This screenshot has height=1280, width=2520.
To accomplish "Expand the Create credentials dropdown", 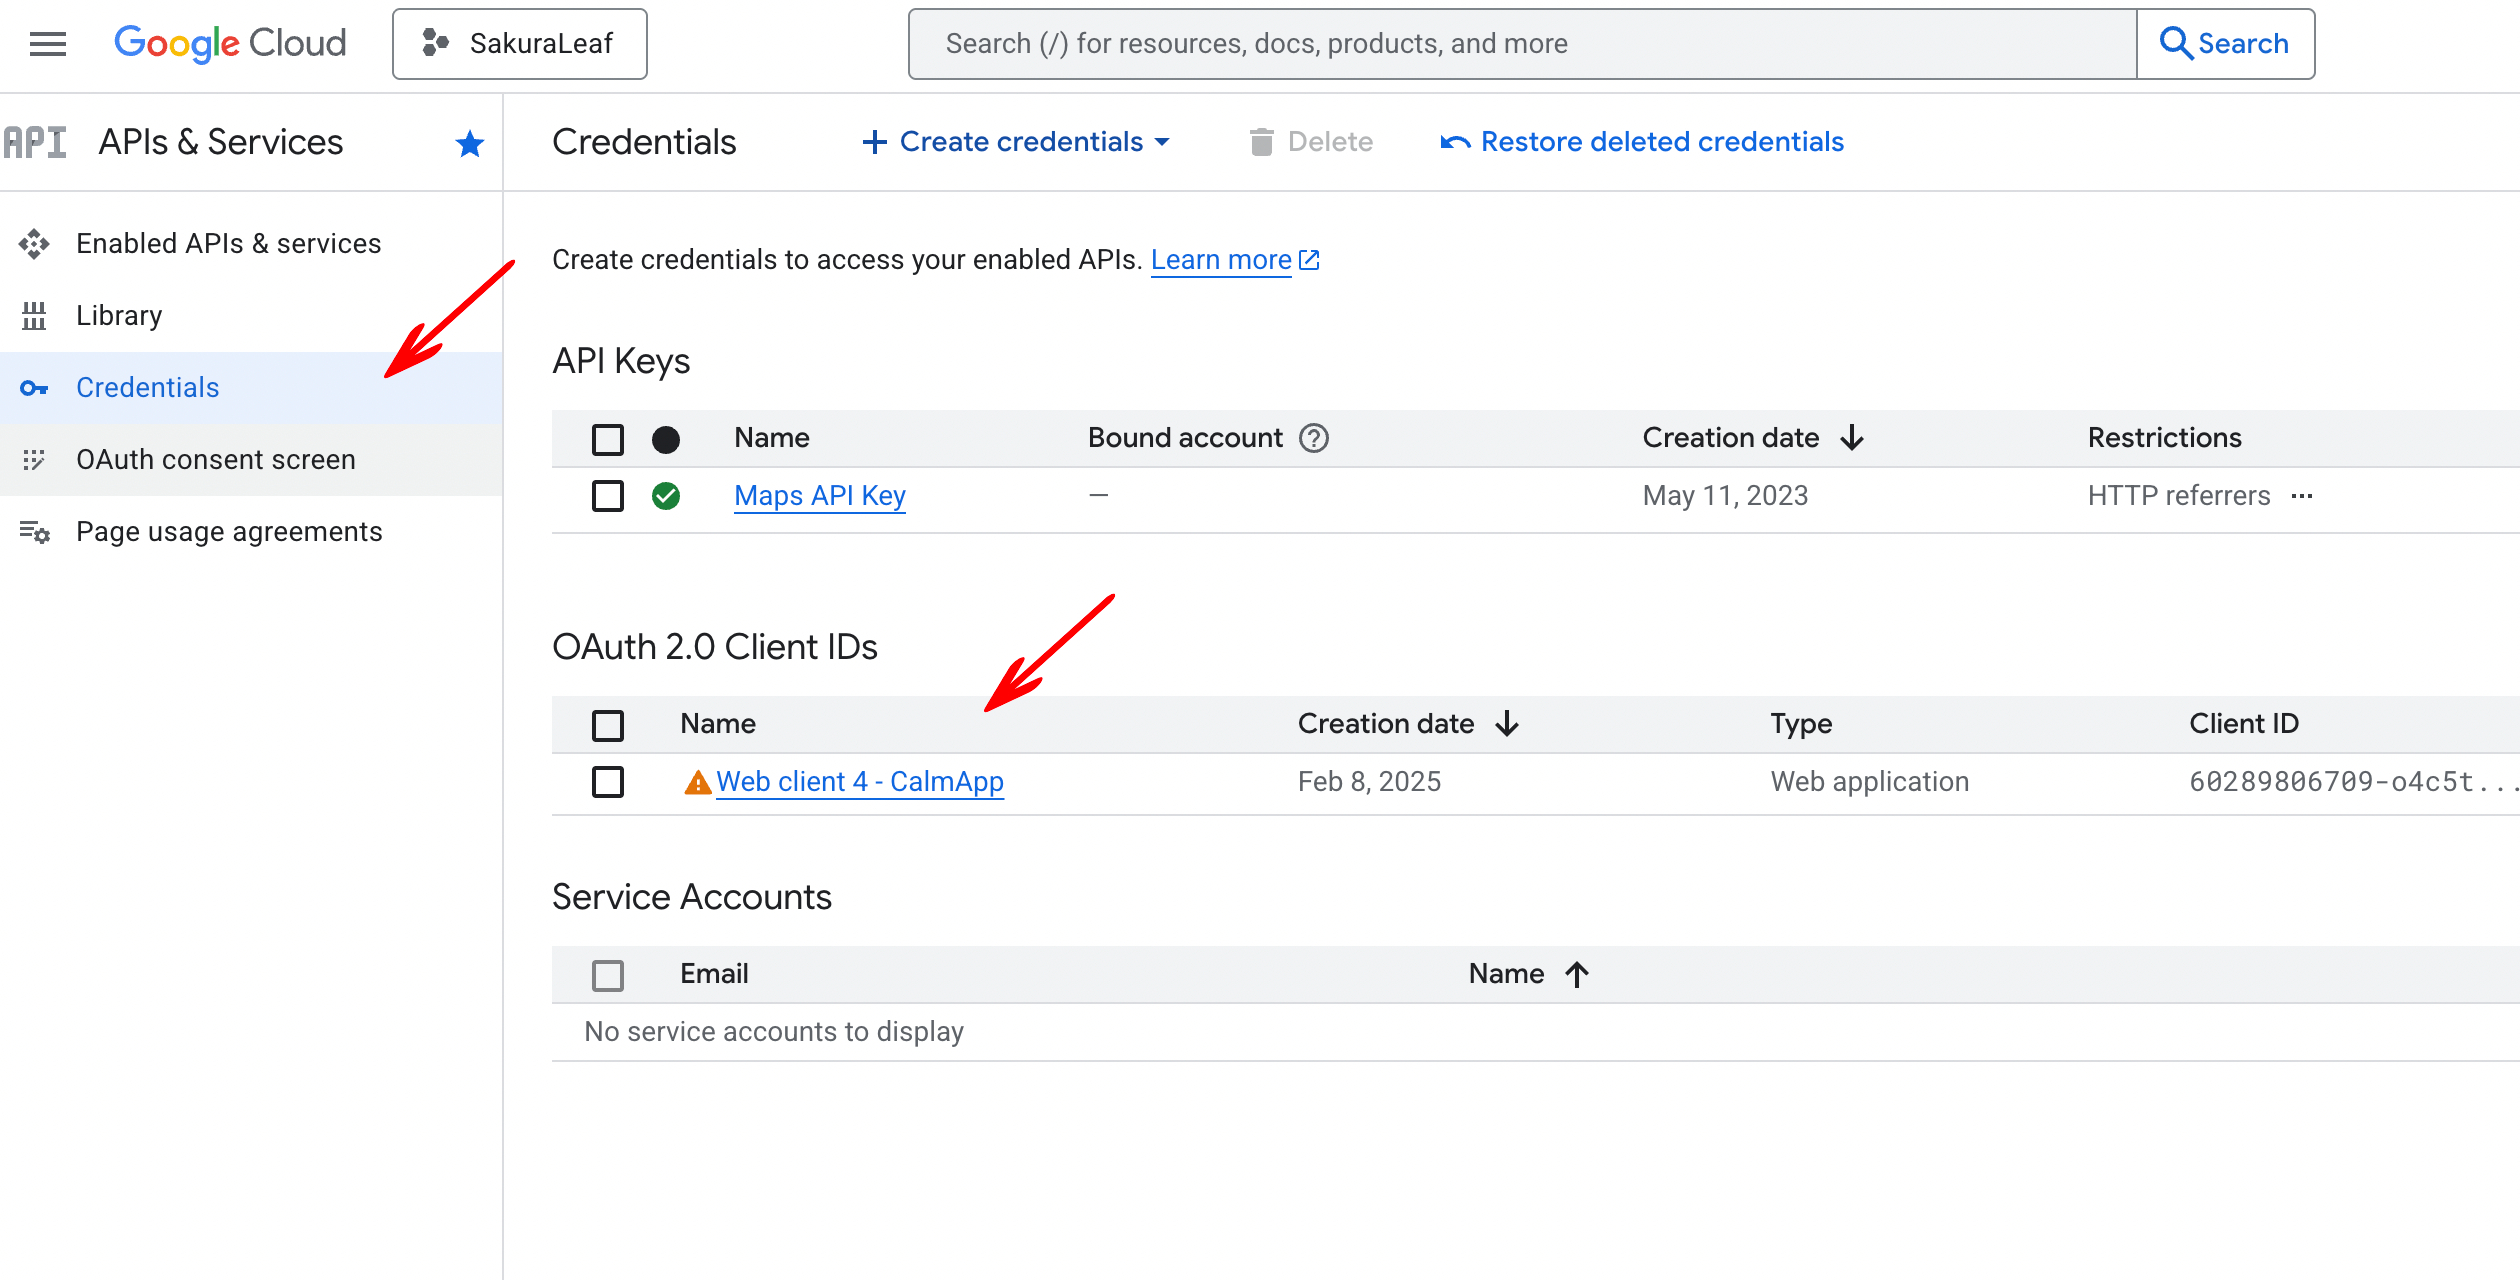I will click(1016, 142).
